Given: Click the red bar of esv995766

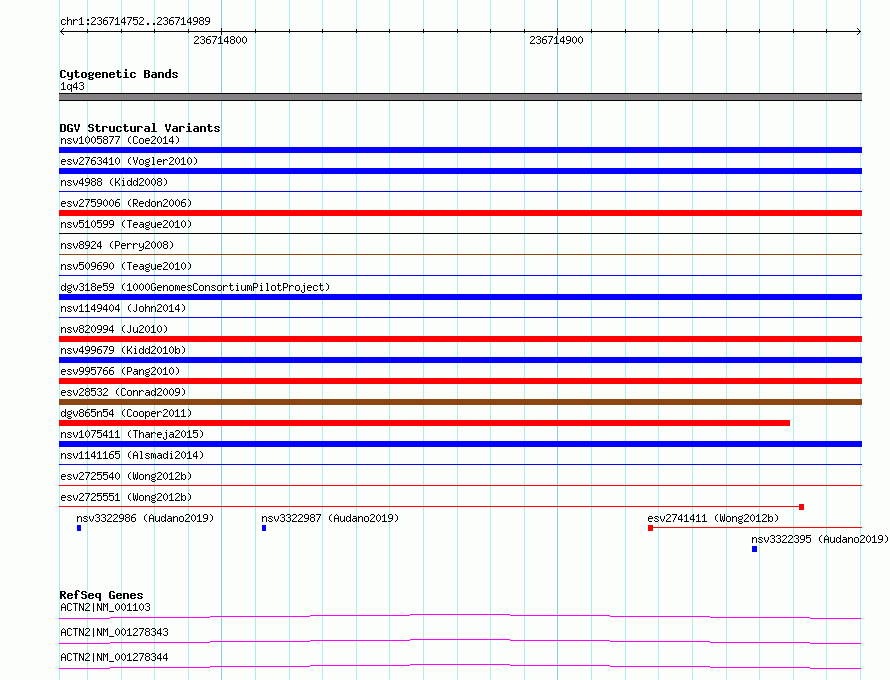Looking at the screenshot, I should (460, 381).
